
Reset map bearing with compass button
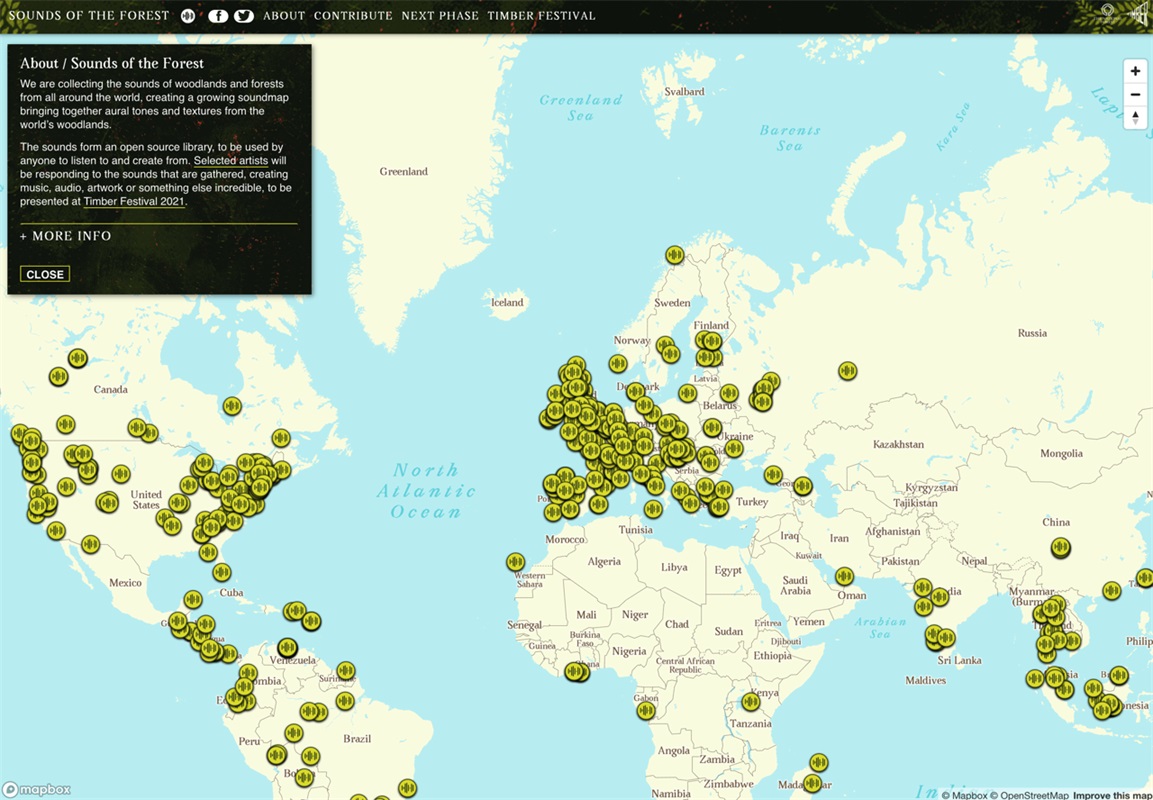point(1135,118)
